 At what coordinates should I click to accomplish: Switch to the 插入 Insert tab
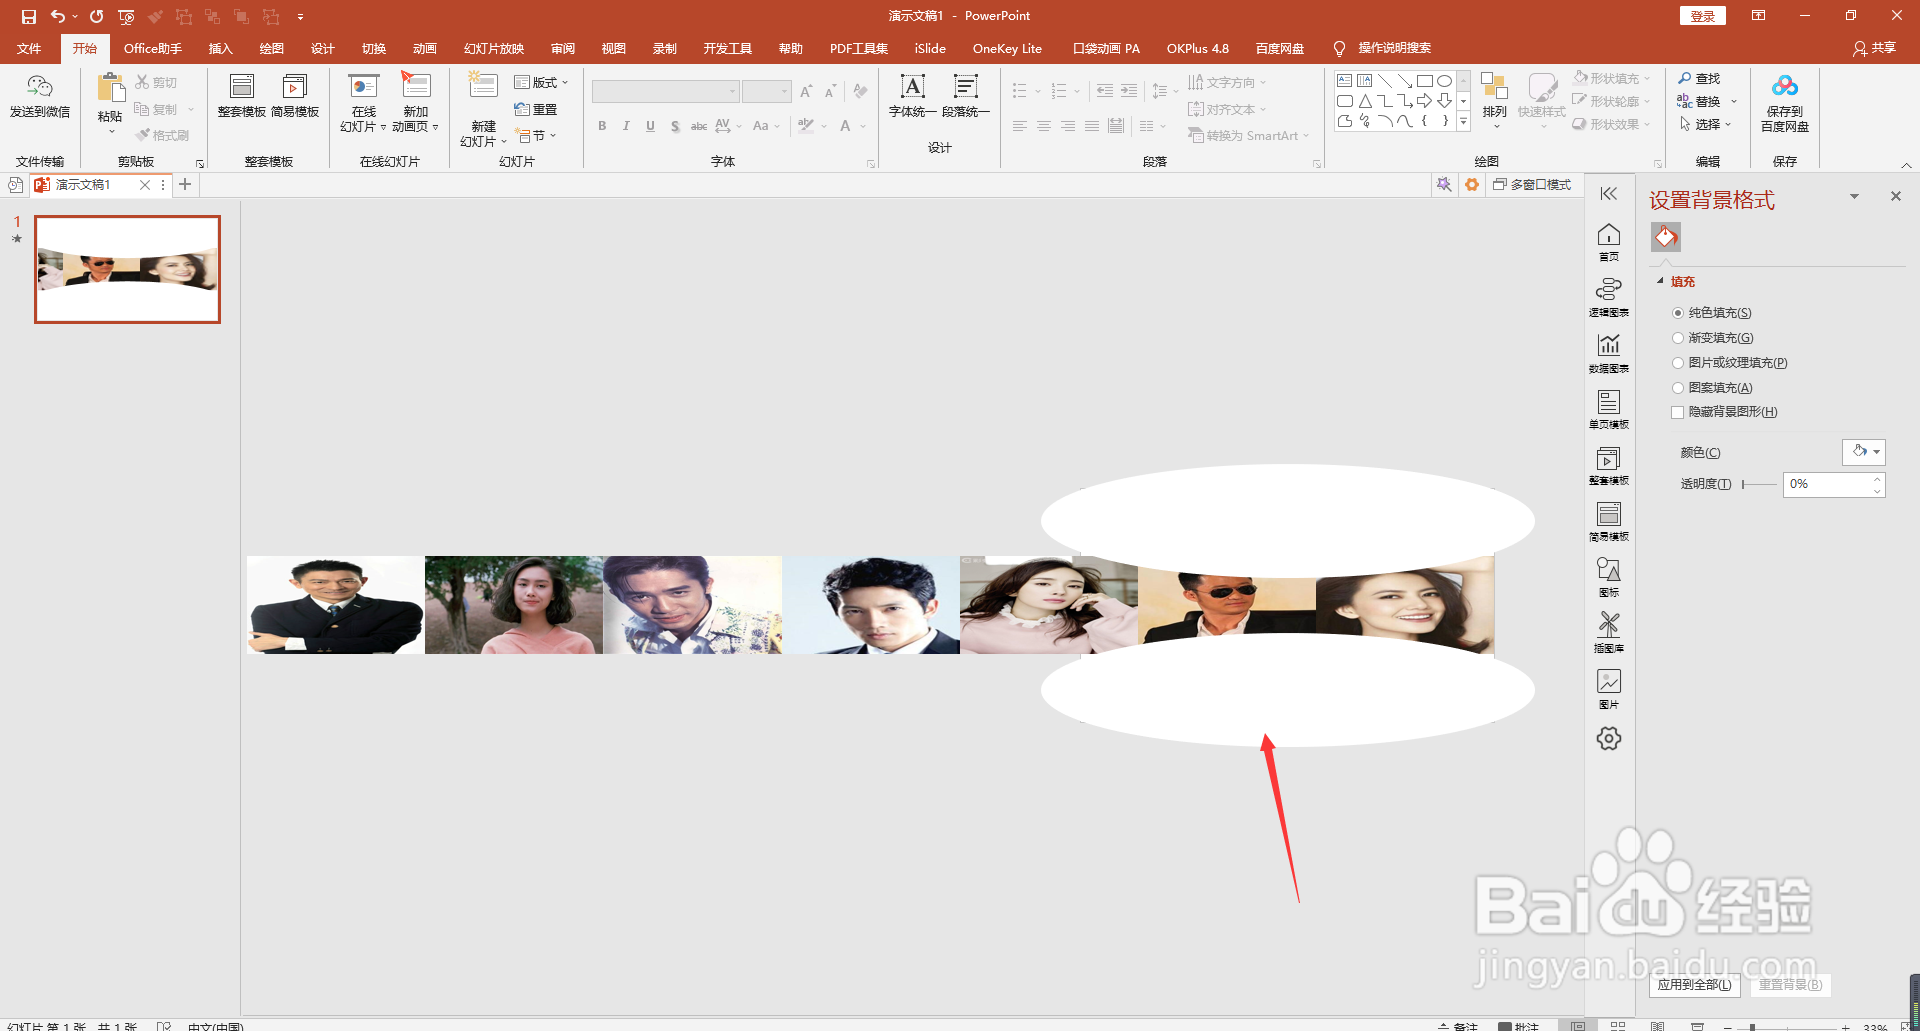[220, 49]
